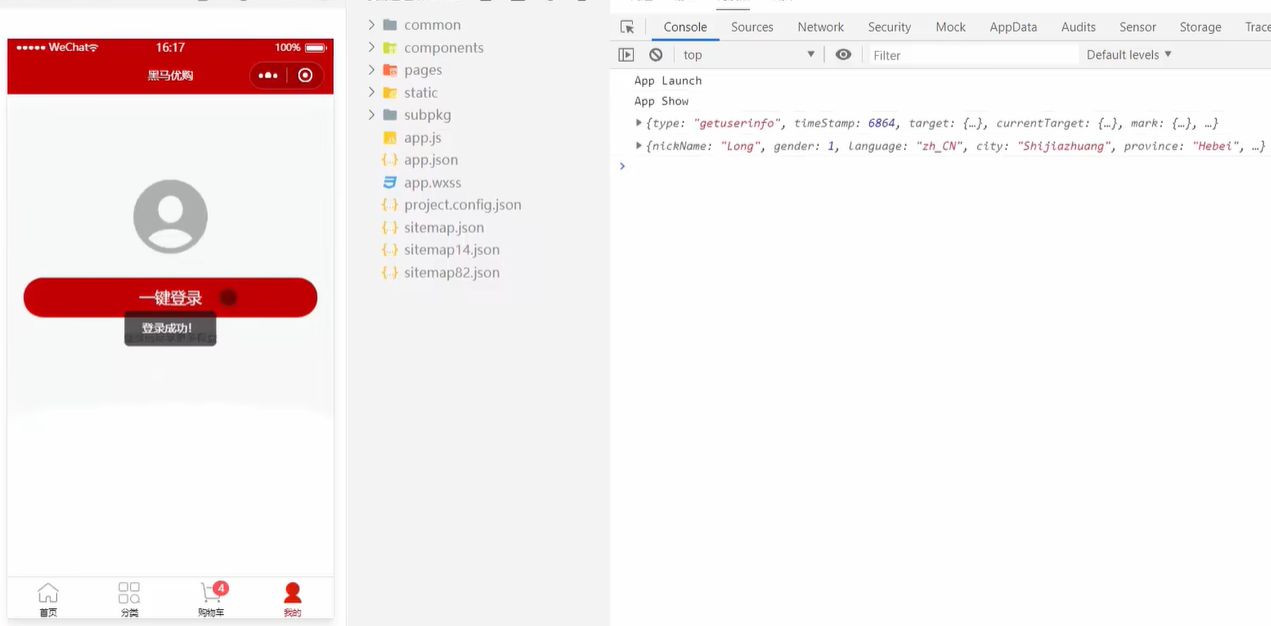Select the static folder icon
The image size is (1271, 626).
tap(390, 92)
